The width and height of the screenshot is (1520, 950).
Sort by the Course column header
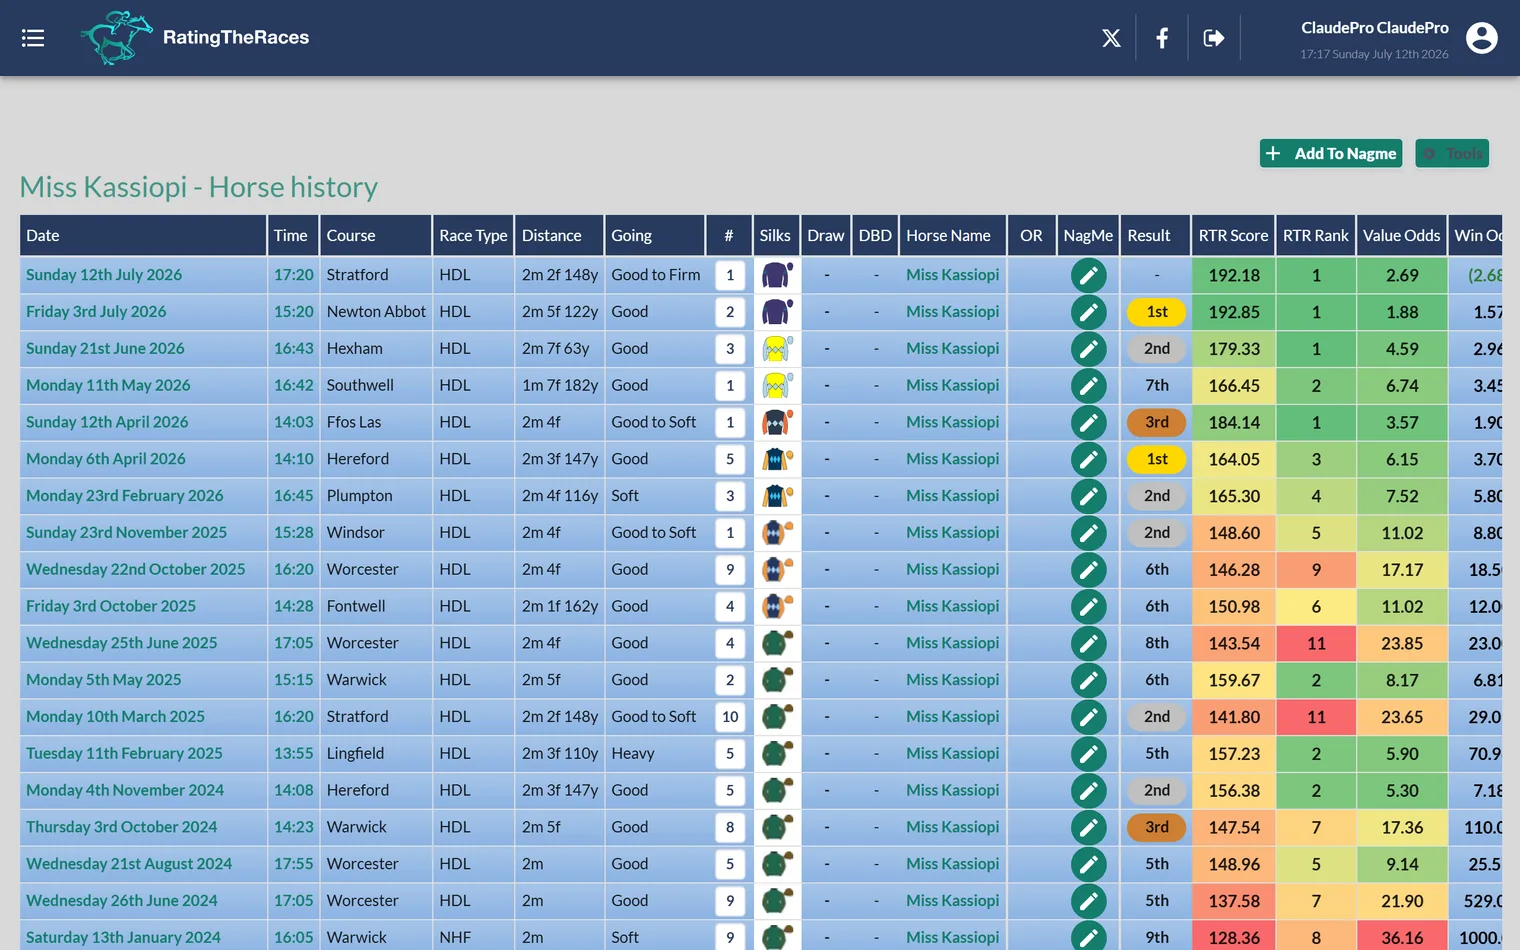376,235
